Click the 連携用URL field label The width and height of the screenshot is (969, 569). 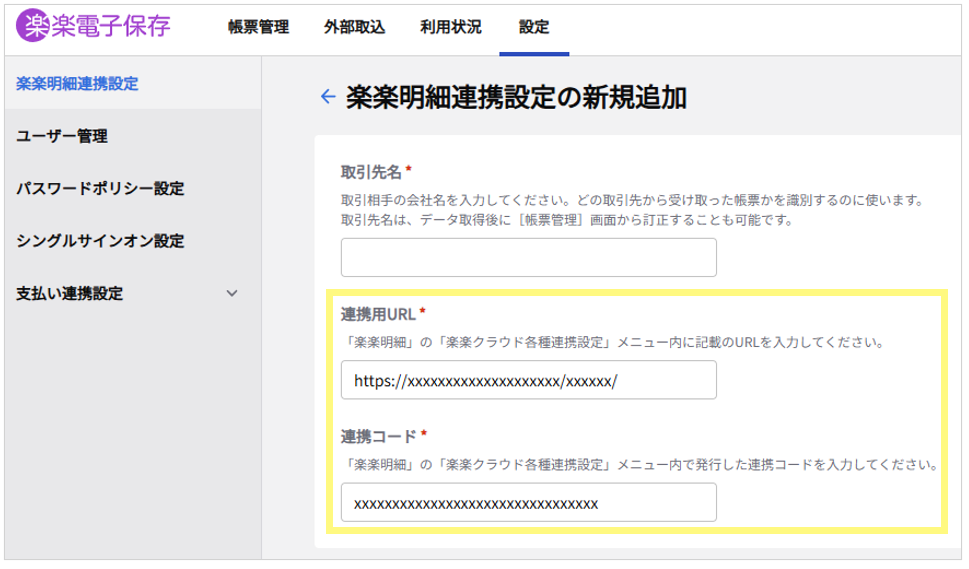pos(377,315)
